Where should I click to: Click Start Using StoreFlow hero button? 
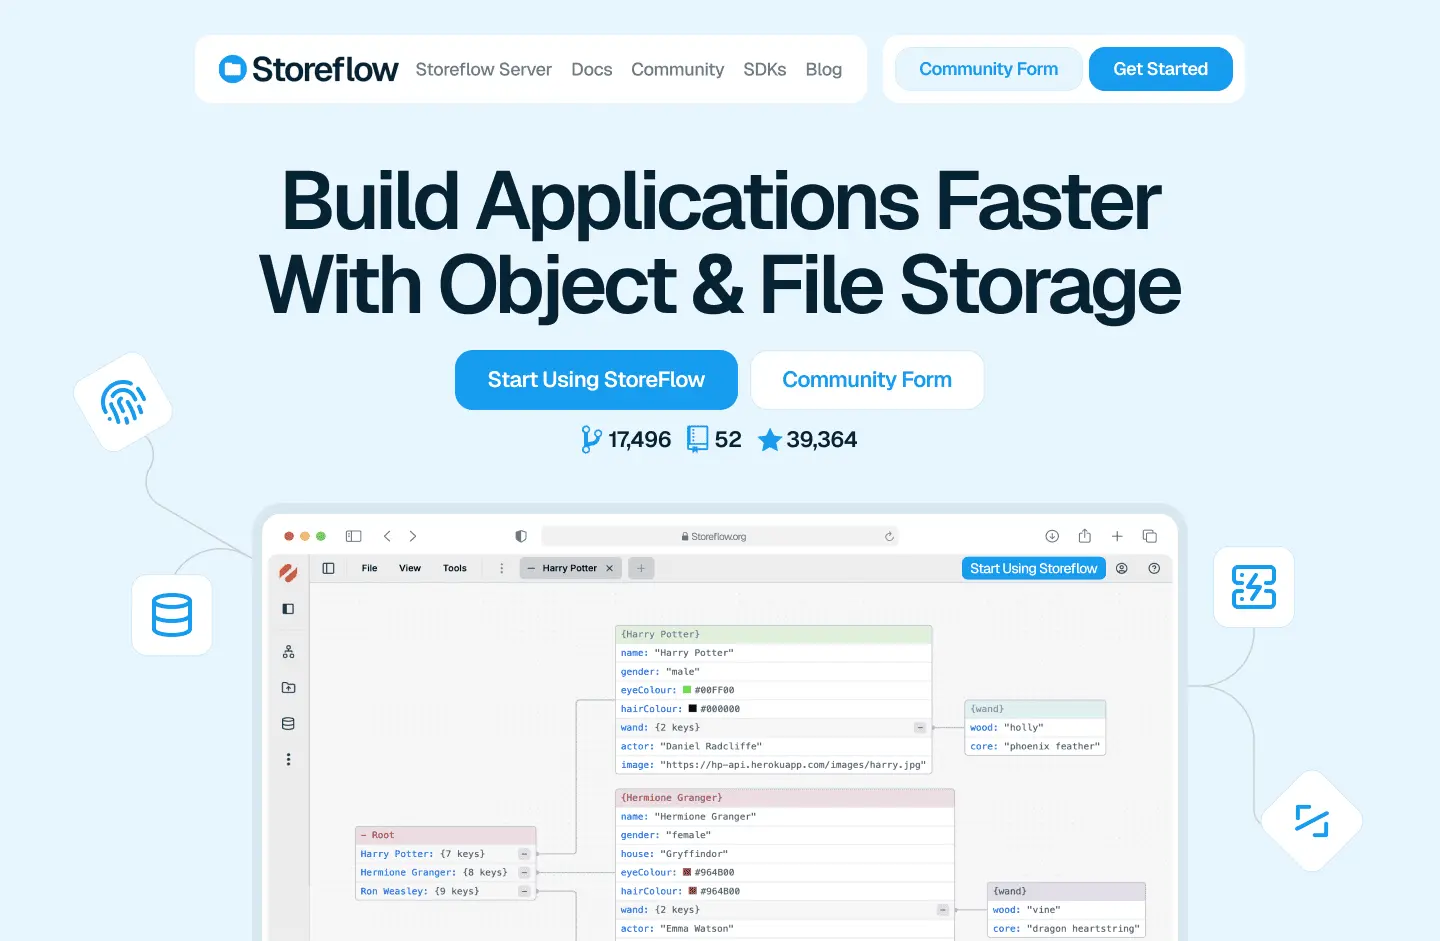pyautogui.click(x=596, y=380)
